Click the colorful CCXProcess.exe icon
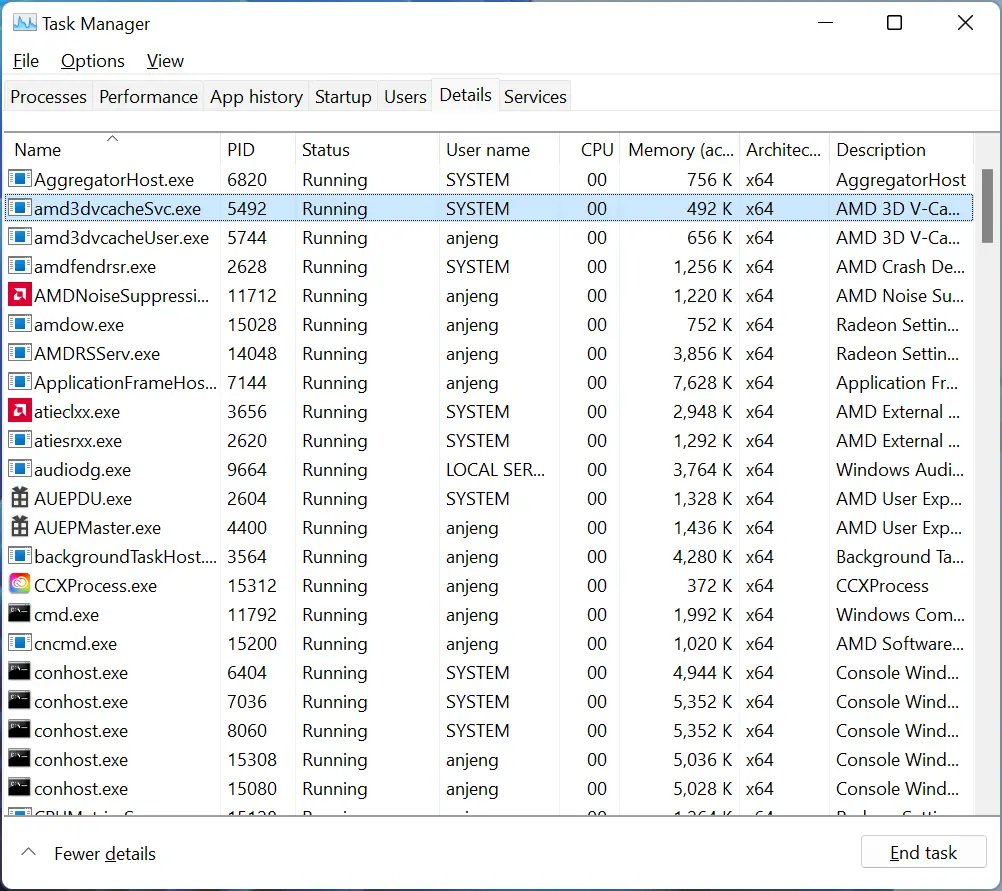Viewport: 1002px width, 891px height. point(19,586)
